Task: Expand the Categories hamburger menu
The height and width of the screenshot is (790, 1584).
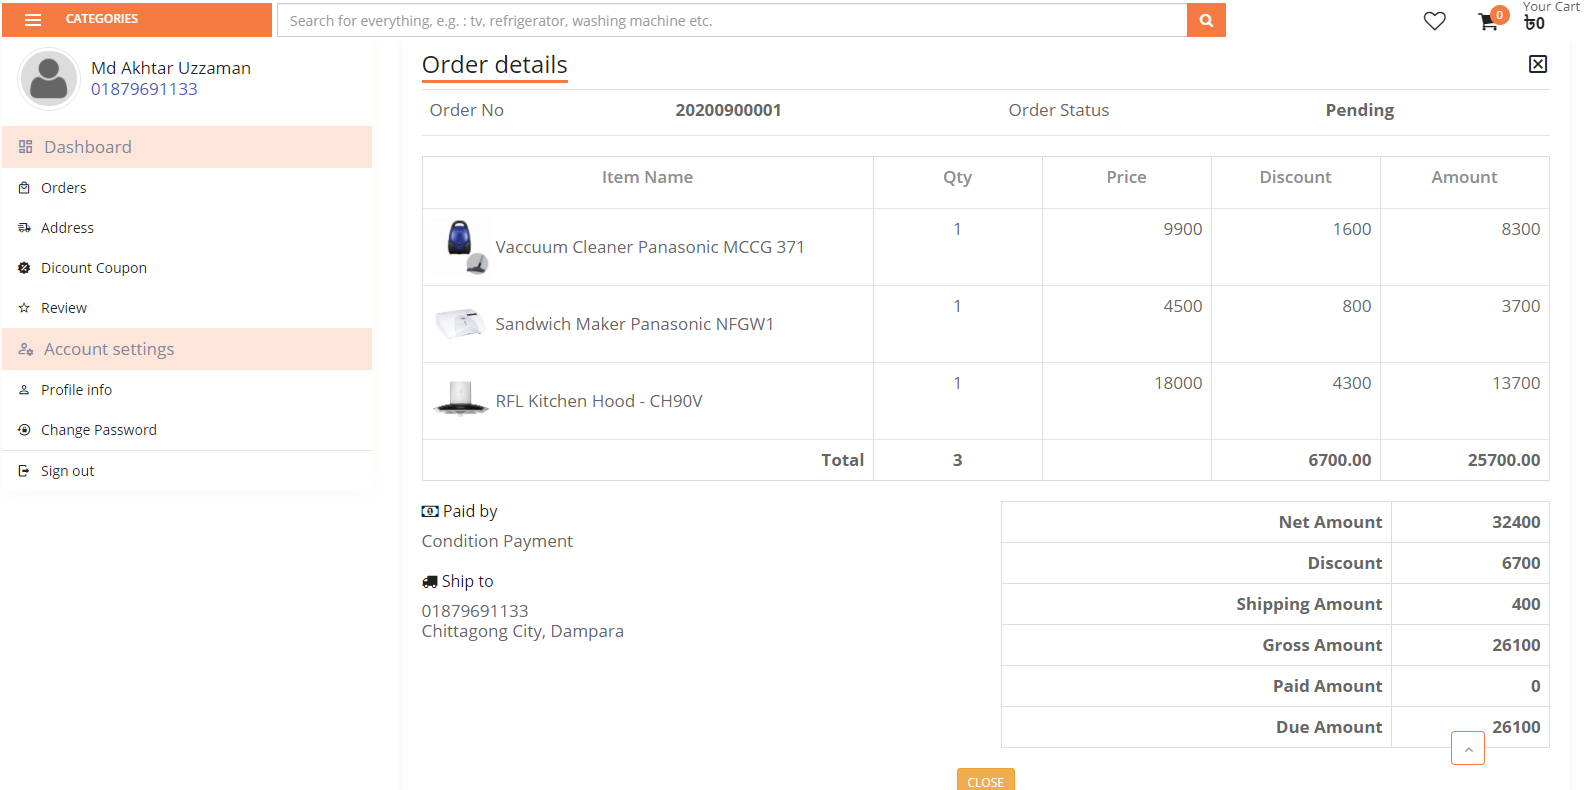Action: coord(33,20)
